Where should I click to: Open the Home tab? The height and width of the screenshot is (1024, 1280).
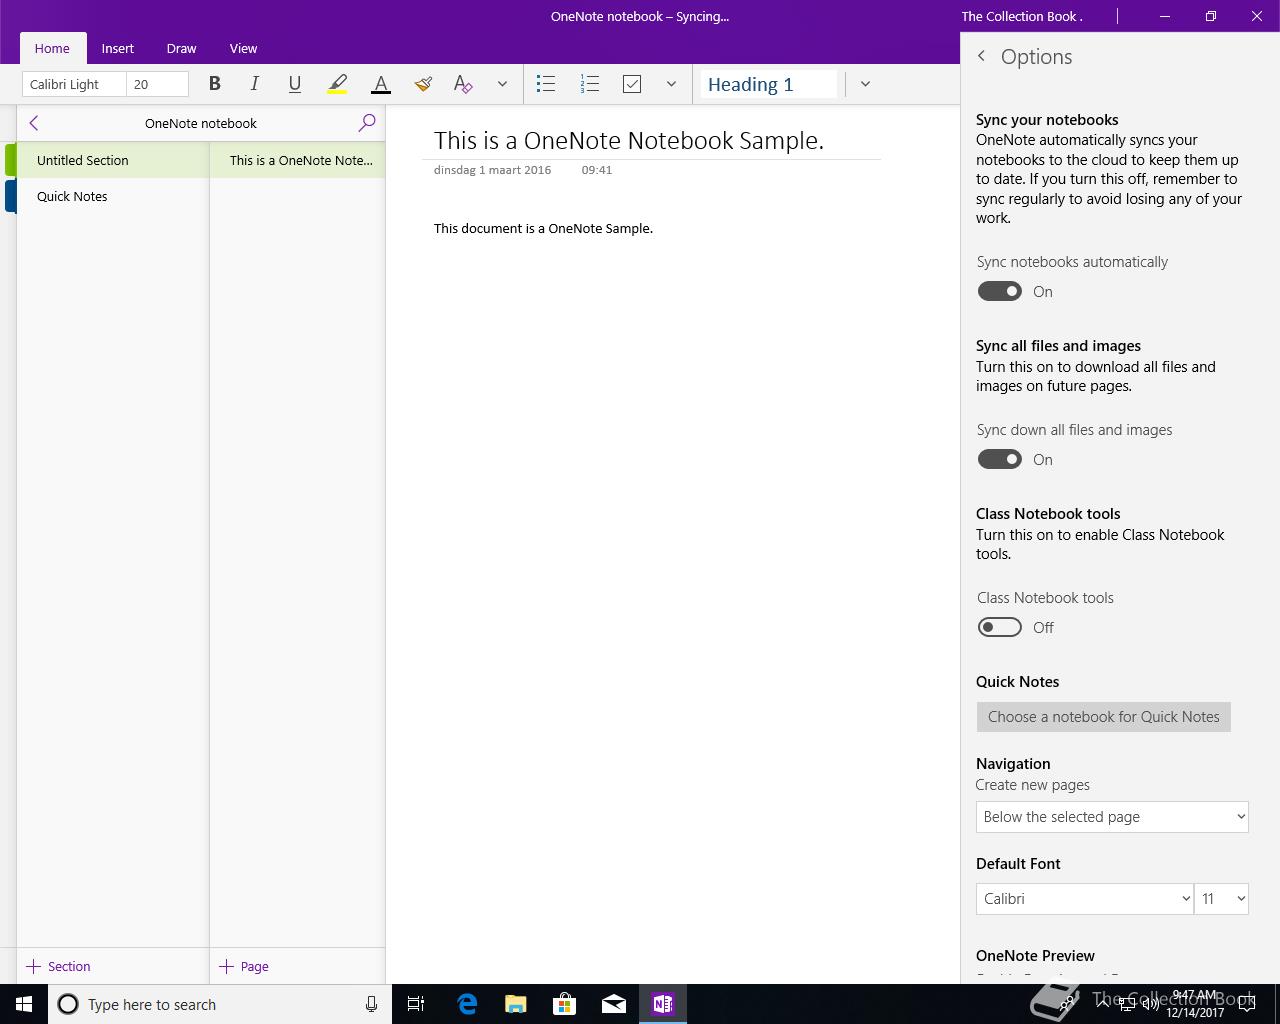pyautogui.click(x=52, y=48)
